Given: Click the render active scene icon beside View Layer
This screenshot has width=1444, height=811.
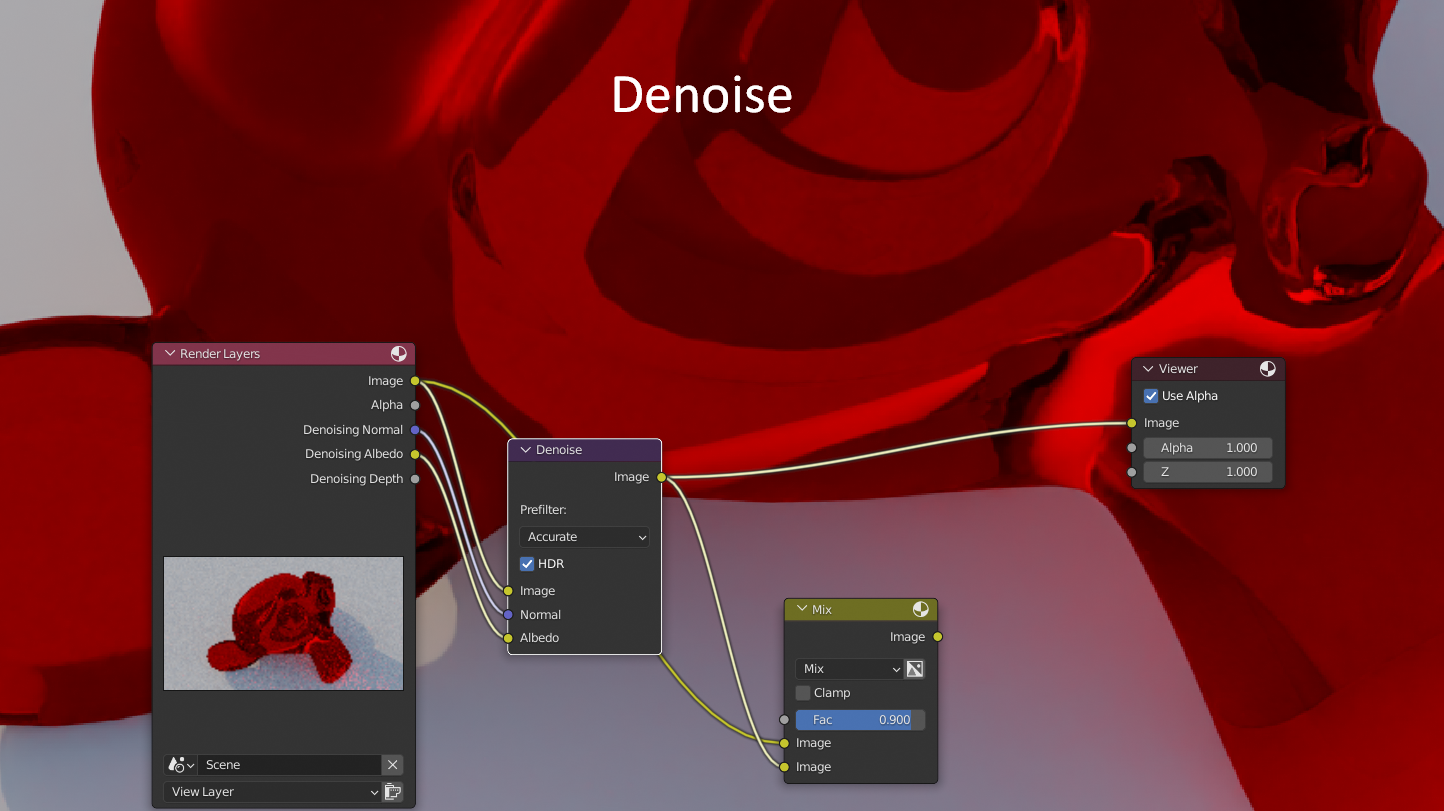Looking at the screenshot, I should coord(393,792).
